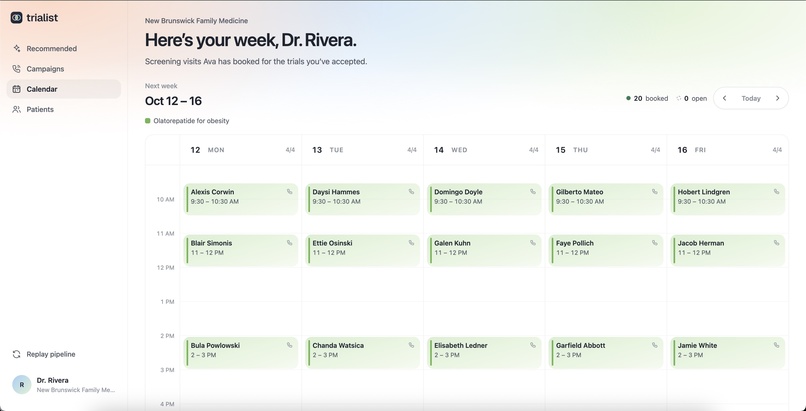Click phone icon on Gilberto Mateo visit
Image resolution: width=806 pixels, height=411 pixels.
coord(654,192)
